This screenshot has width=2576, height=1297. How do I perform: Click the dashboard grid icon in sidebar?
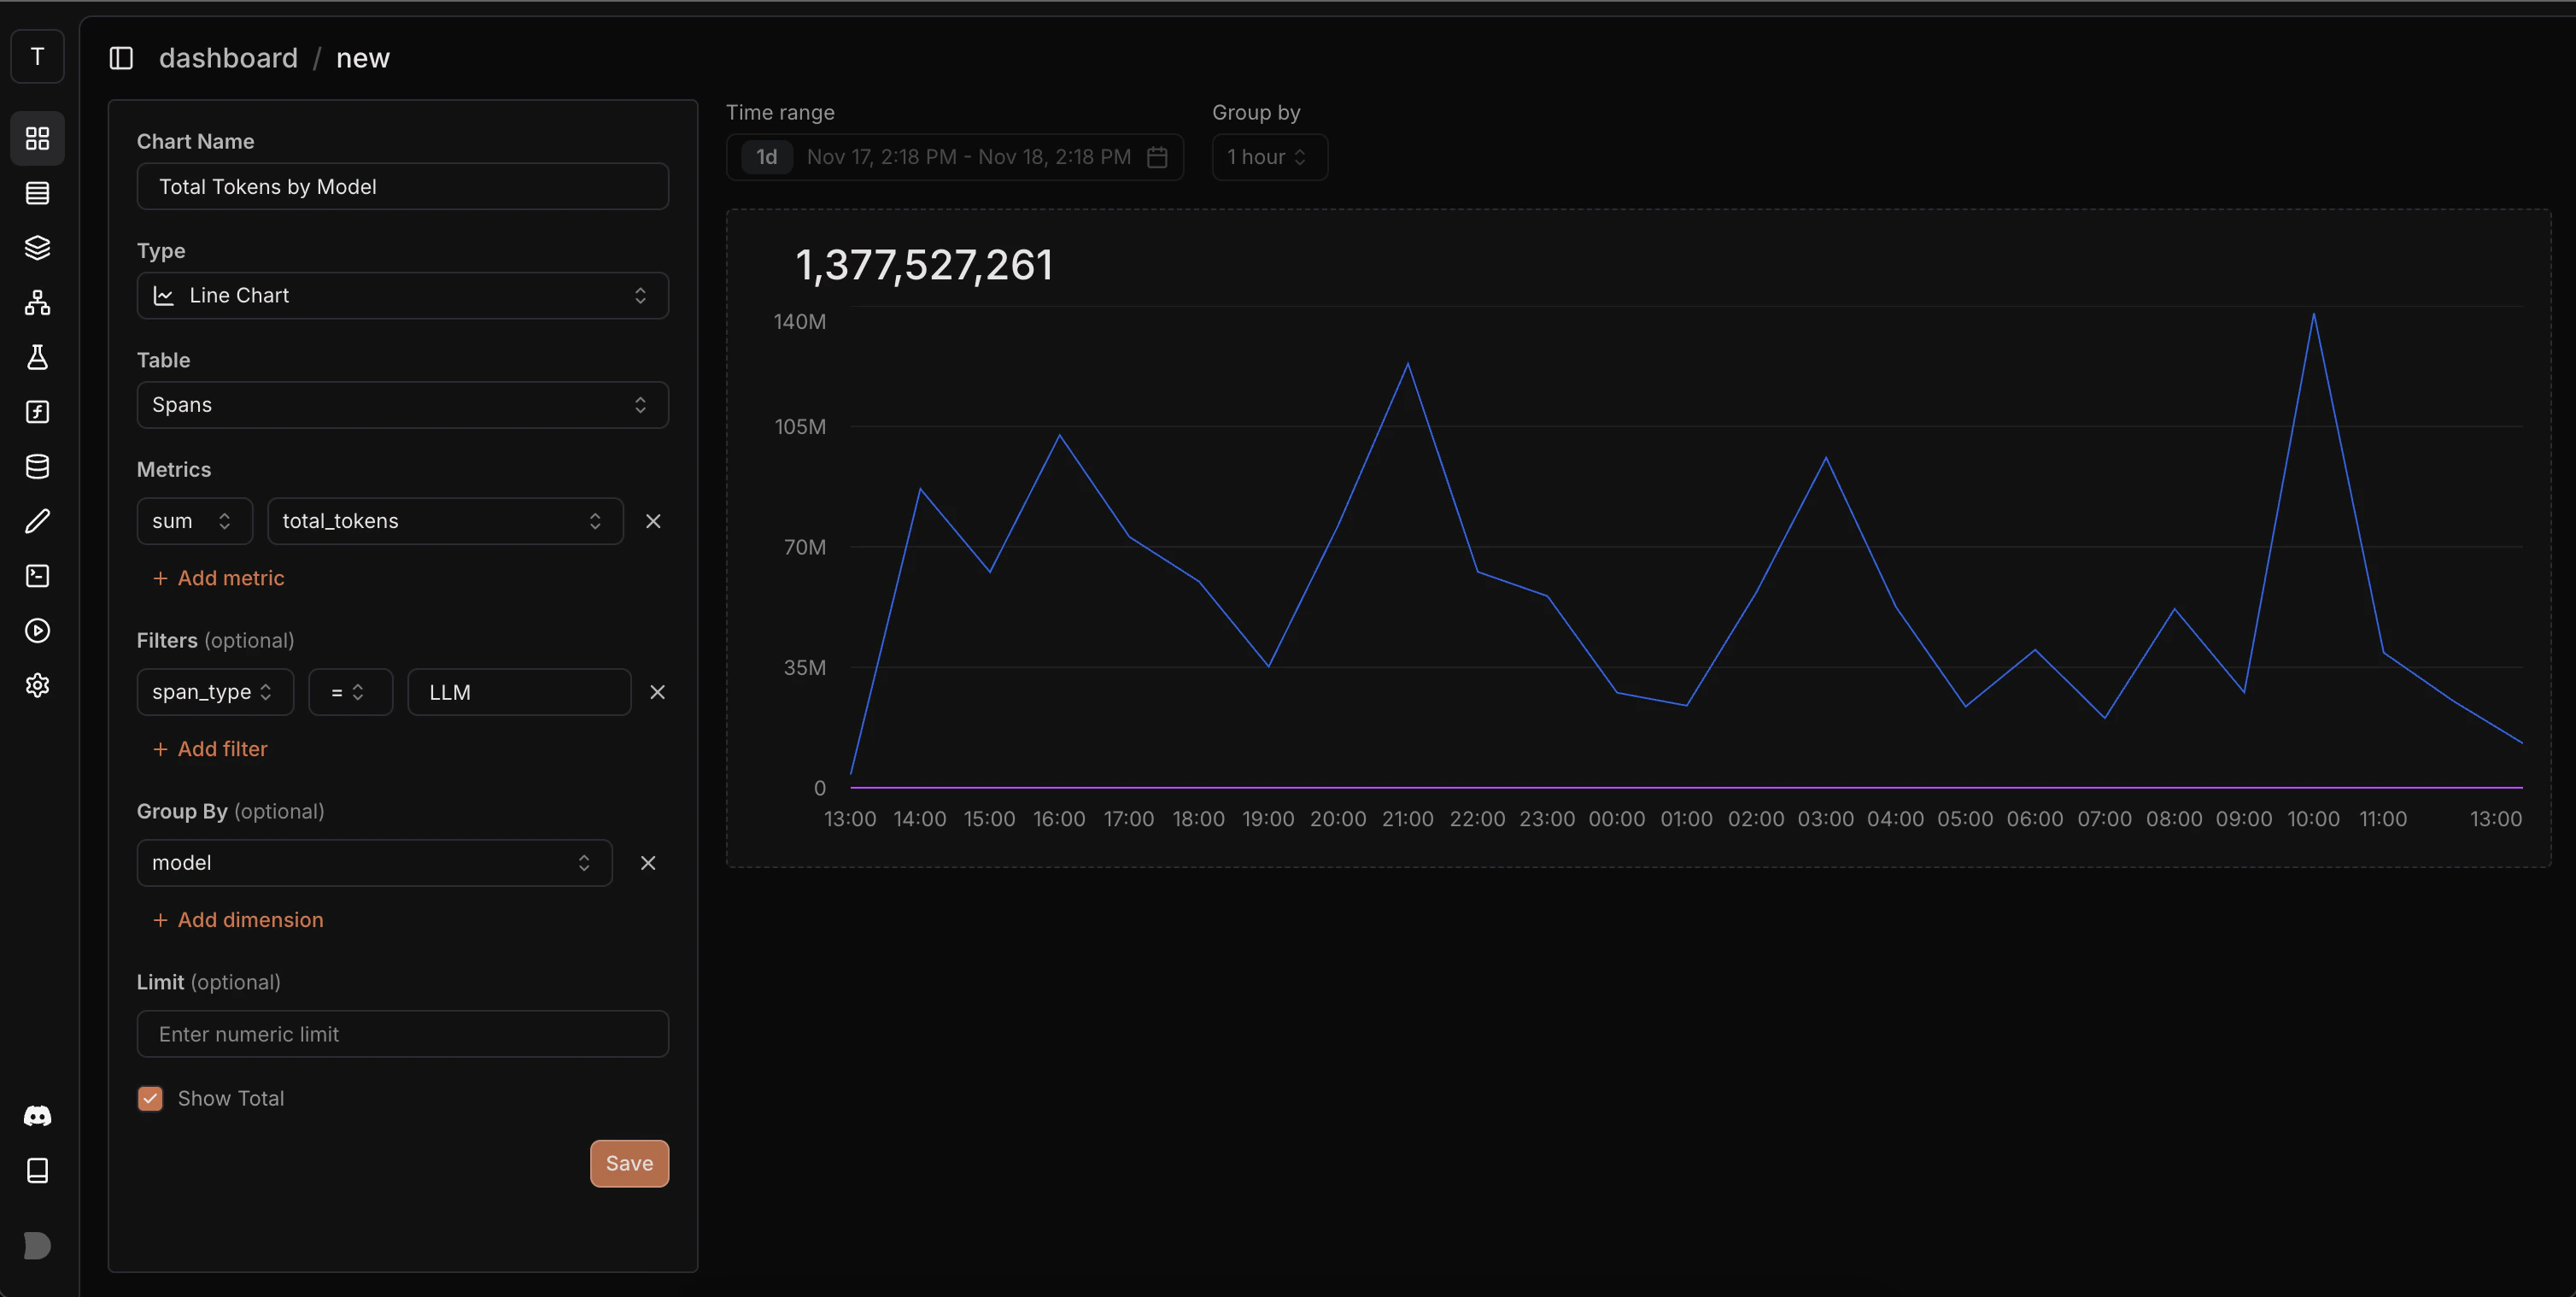(x=37, y=138)
